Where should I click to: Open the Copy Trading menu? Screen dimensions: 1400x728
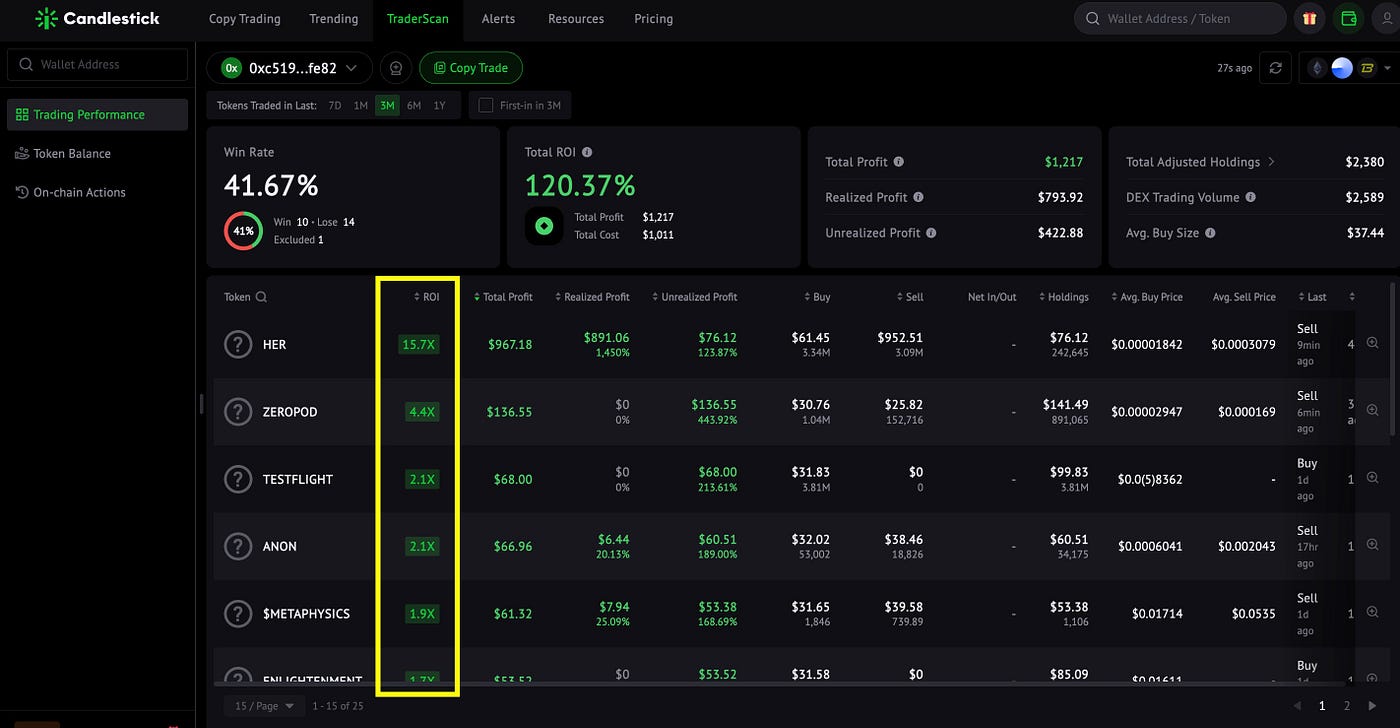245,18
